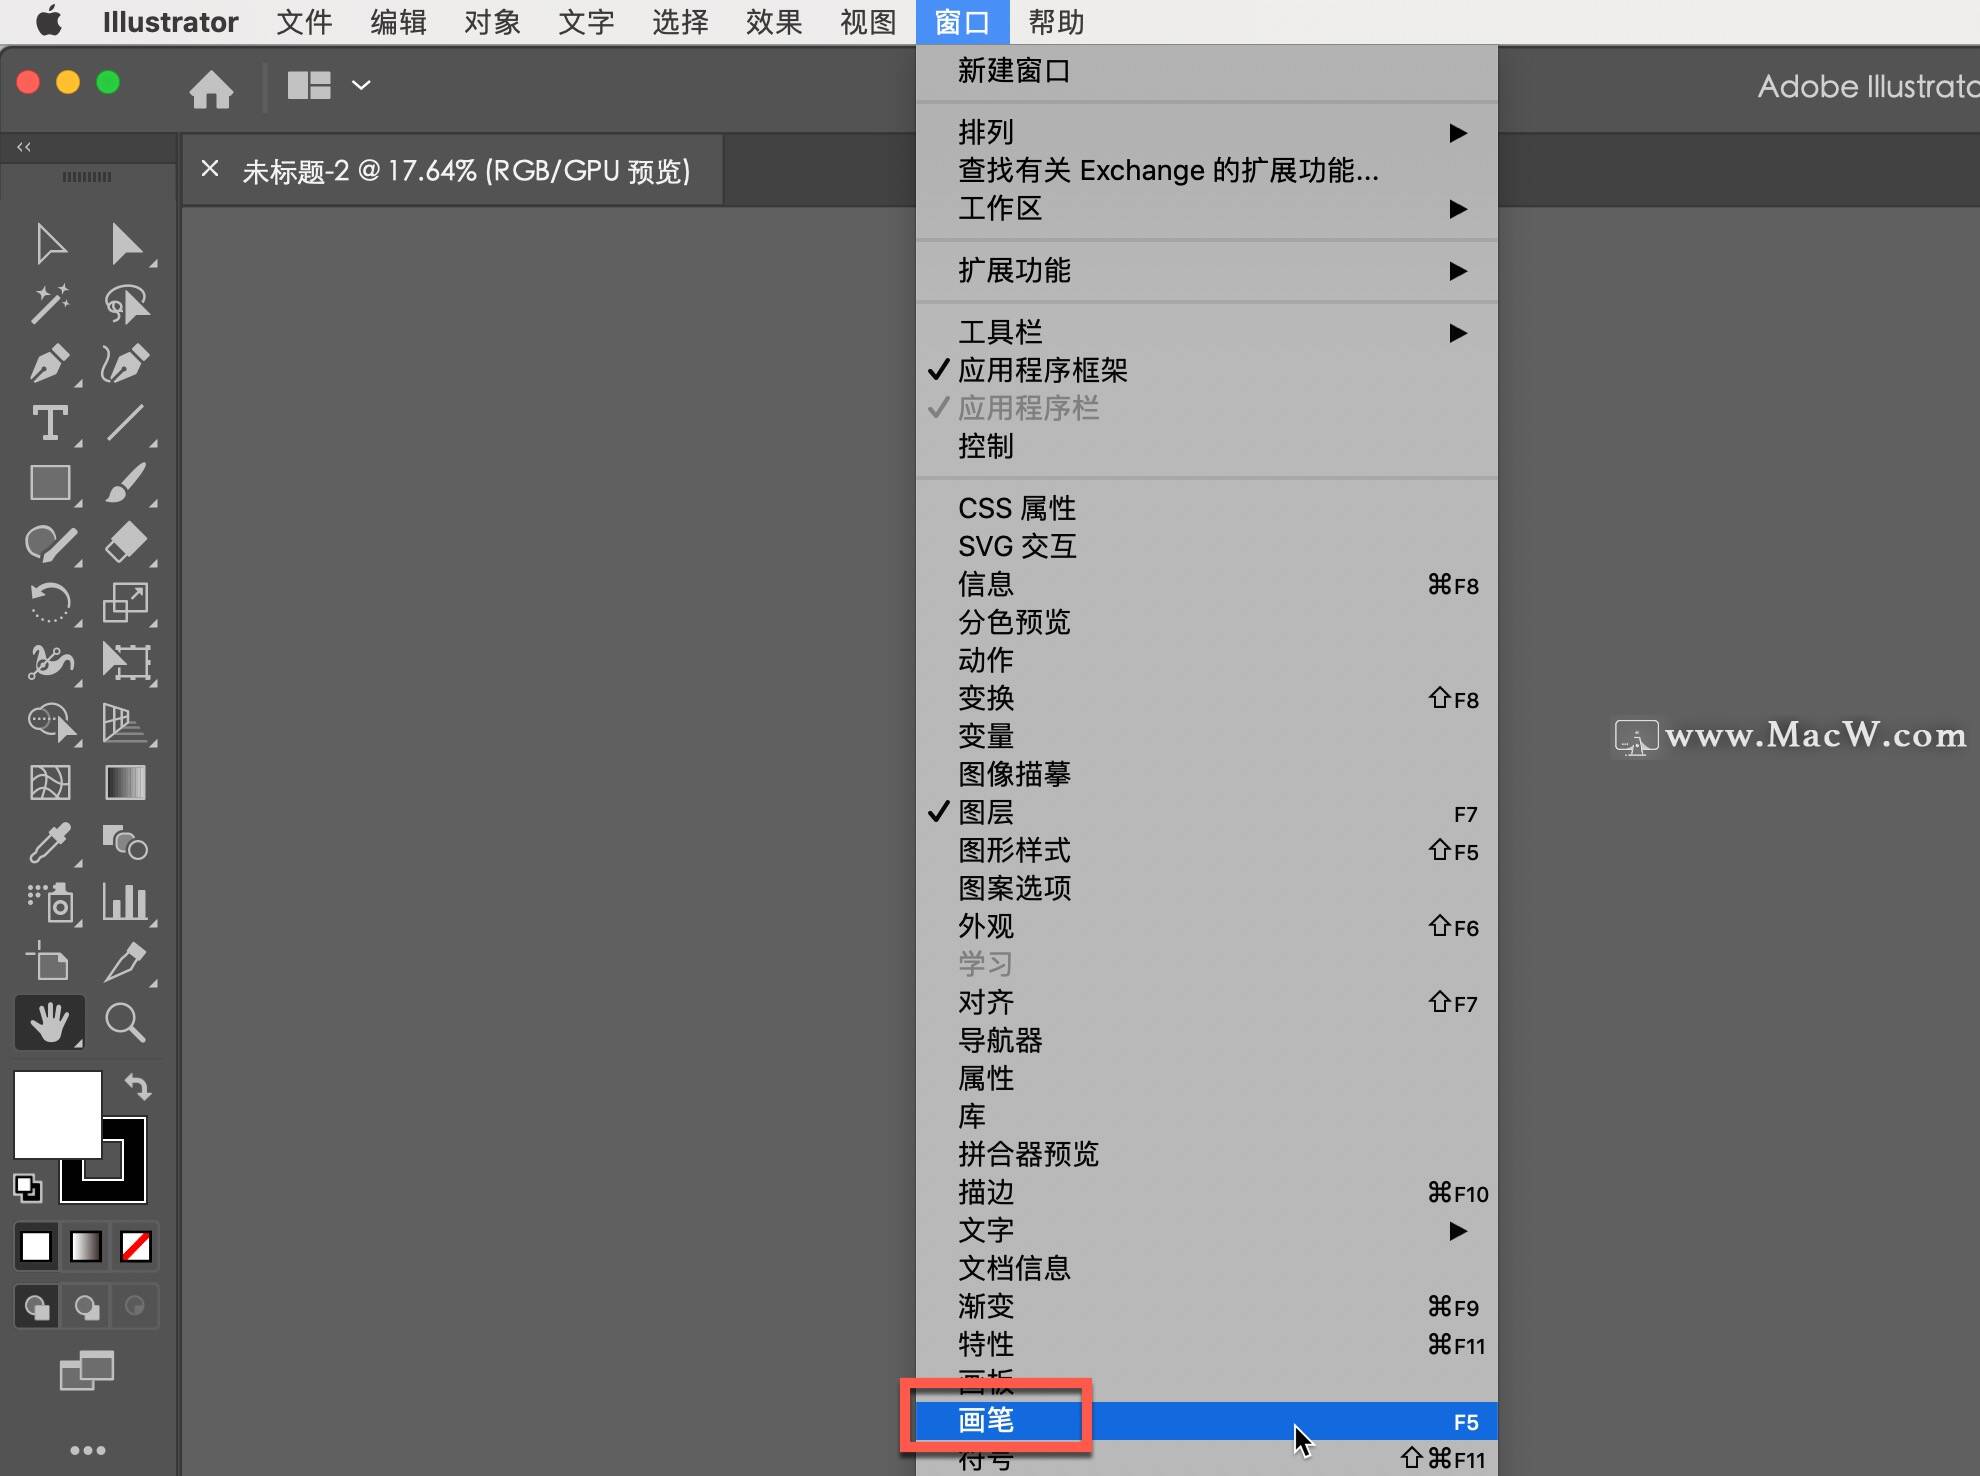Select the Shaper tool
1980x1476 pixels.
[x=50, y=543]
